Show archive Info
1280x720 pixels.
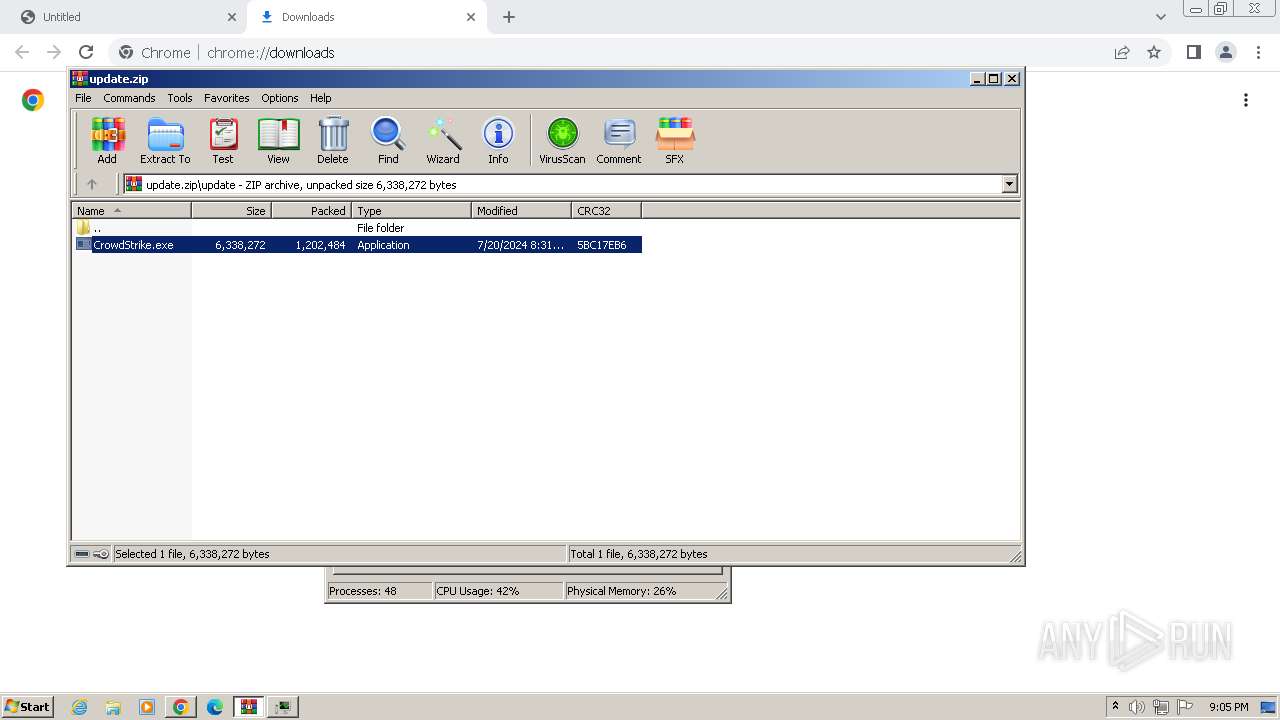498,140
